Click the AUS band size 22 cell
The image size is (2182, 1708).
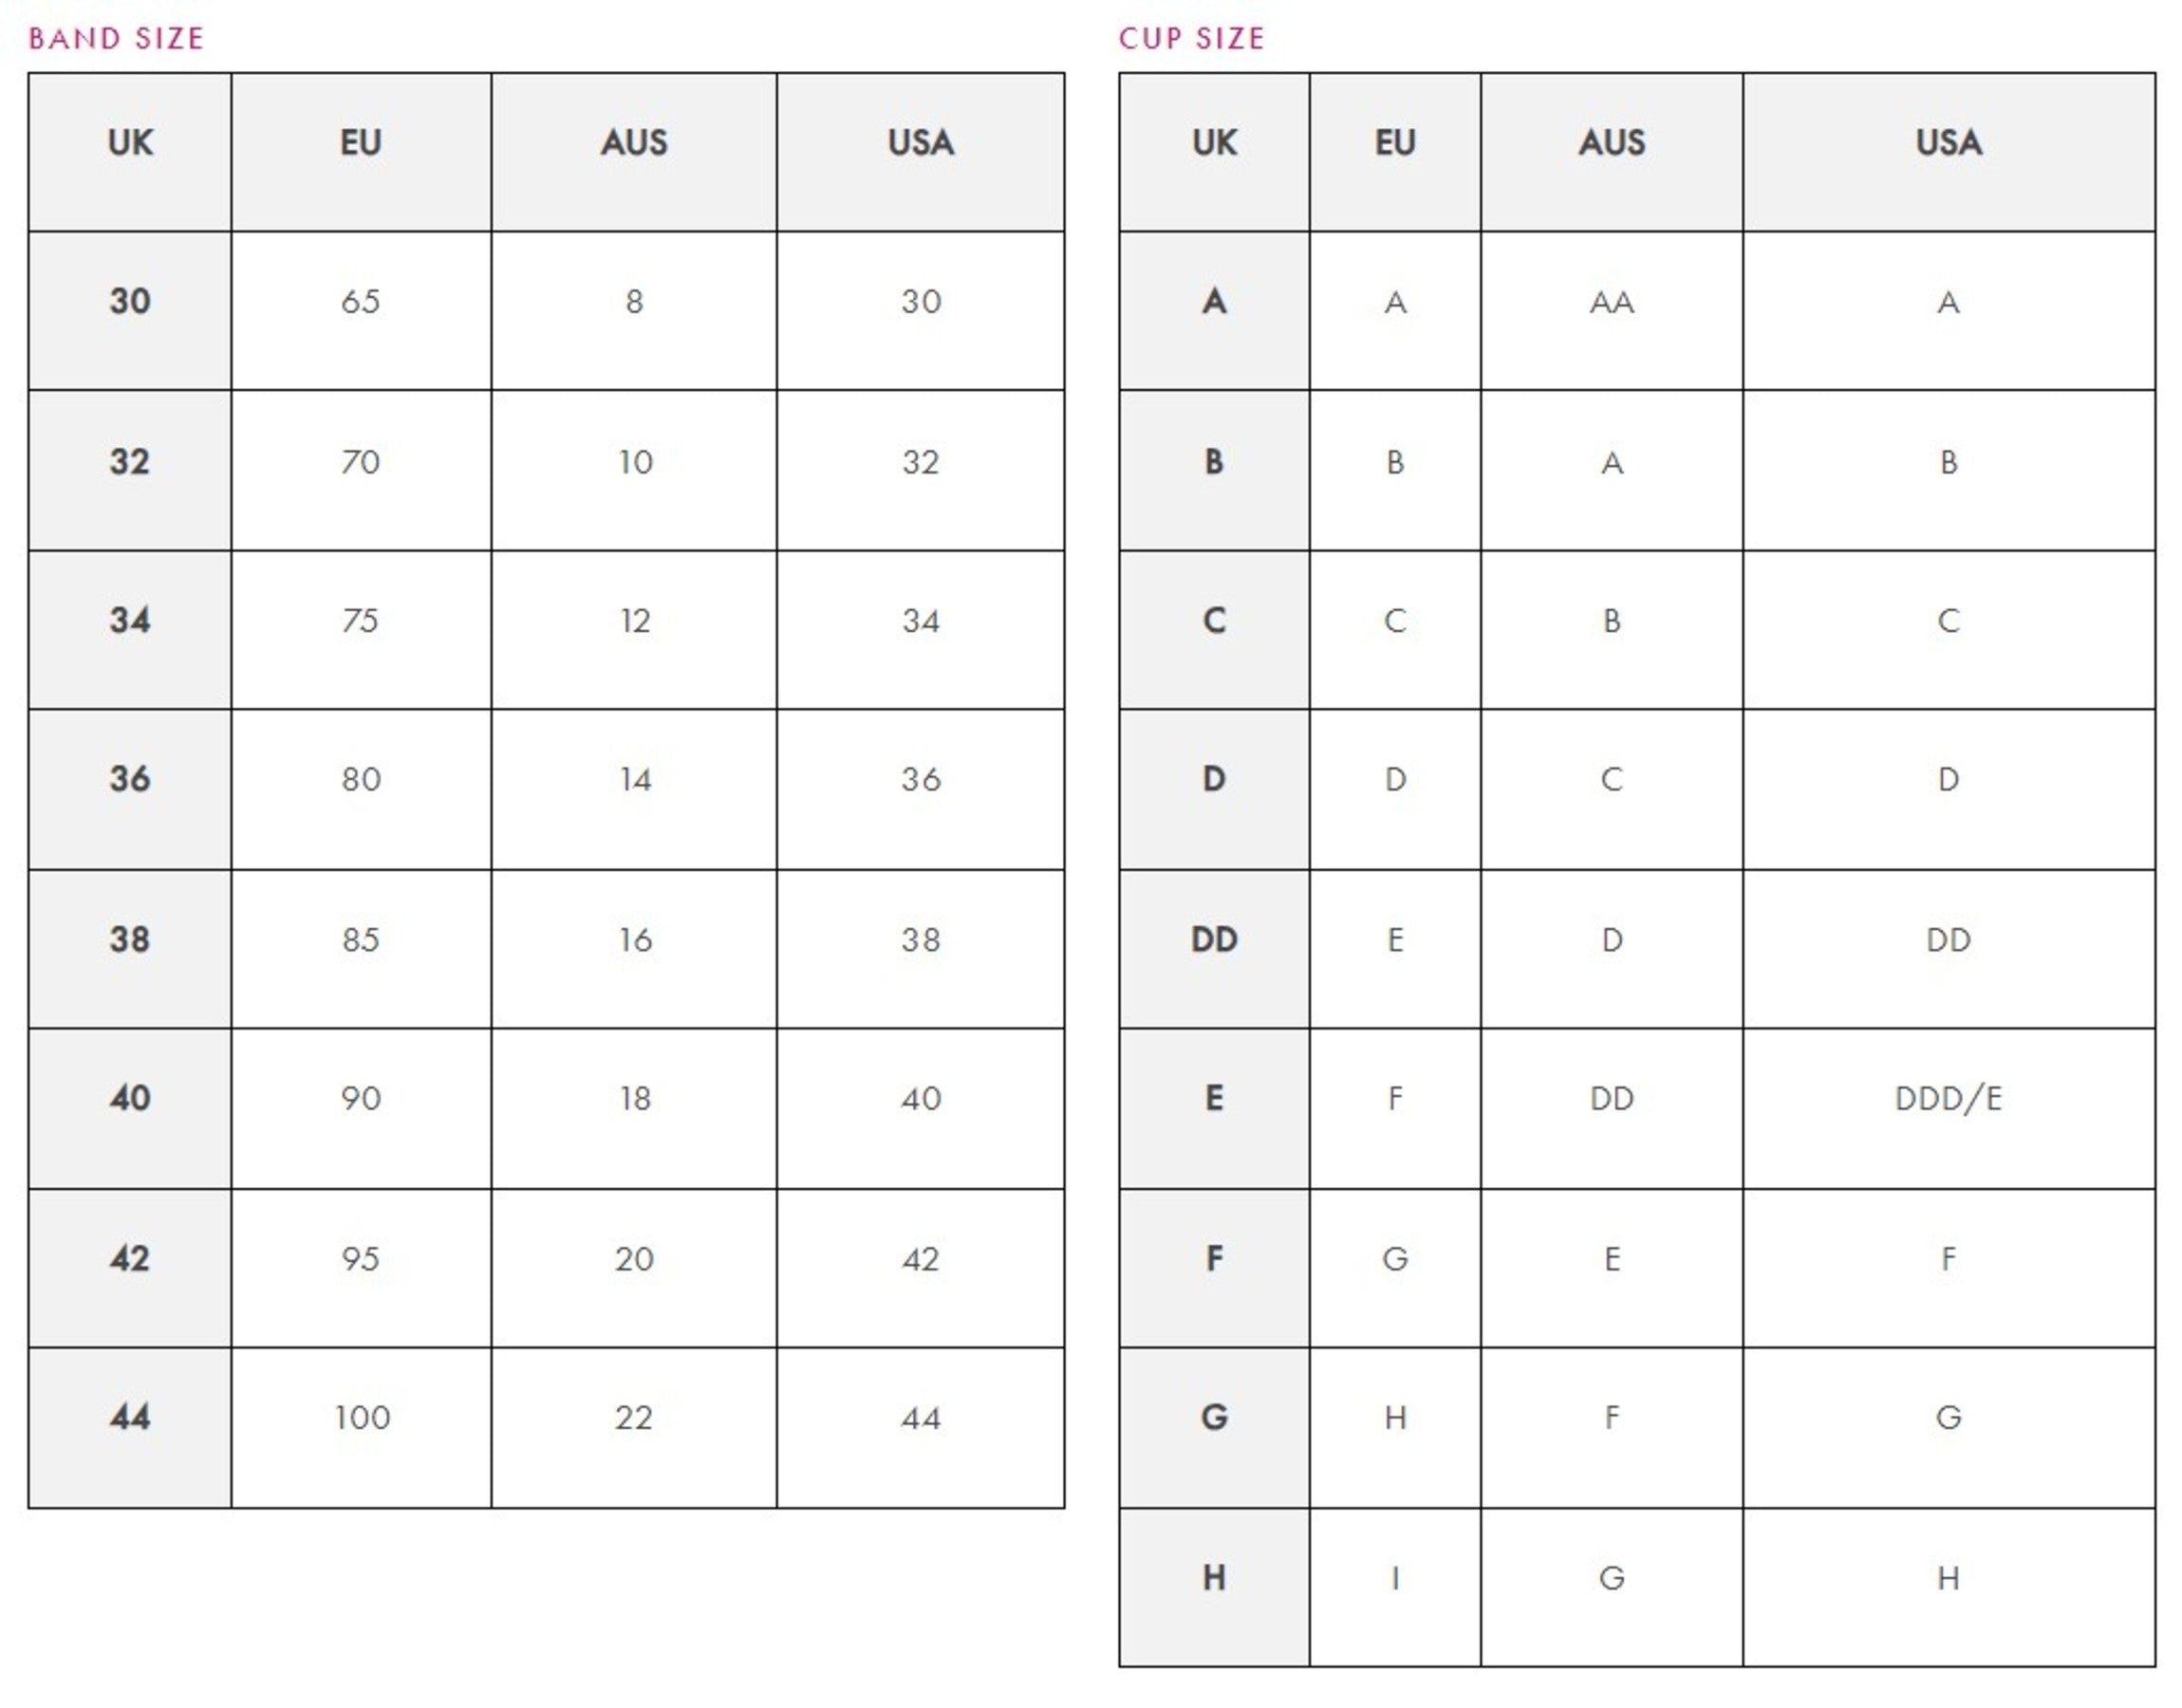pyautogui.click(x=634, y=1417)
